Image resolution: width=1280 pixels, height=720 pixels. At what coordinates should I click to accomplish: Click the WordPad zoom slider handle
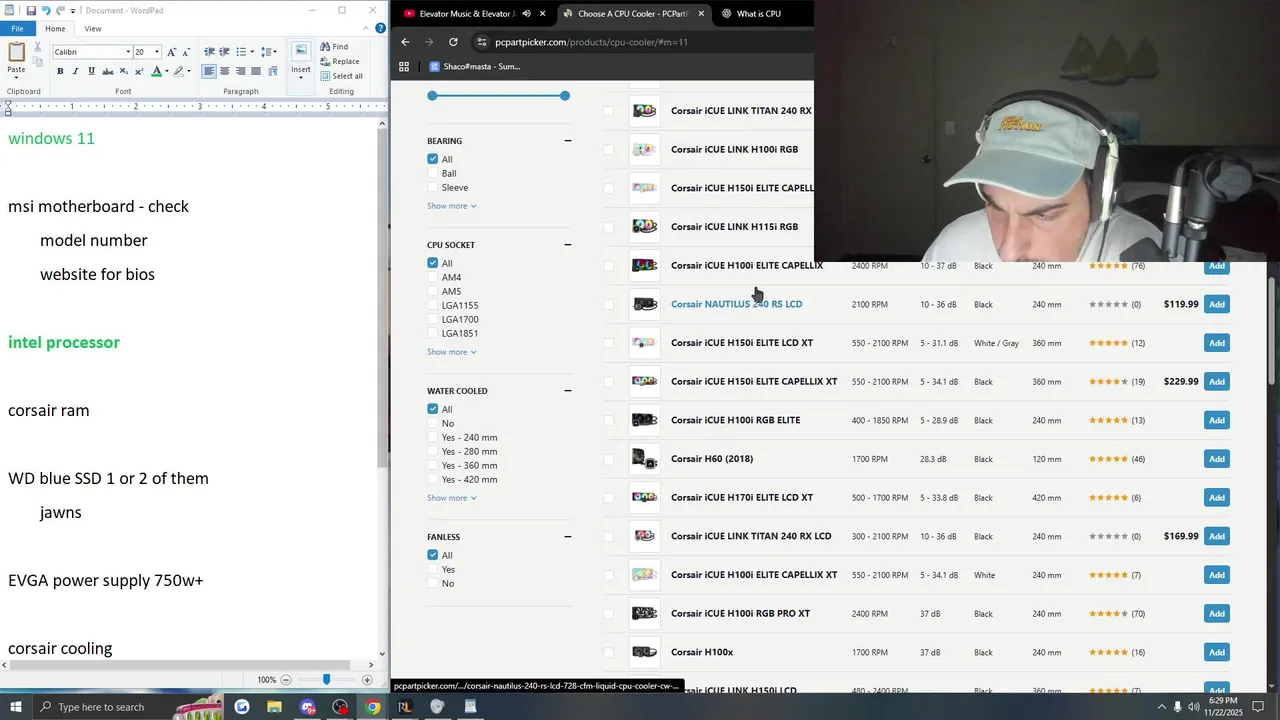point(326,680)
